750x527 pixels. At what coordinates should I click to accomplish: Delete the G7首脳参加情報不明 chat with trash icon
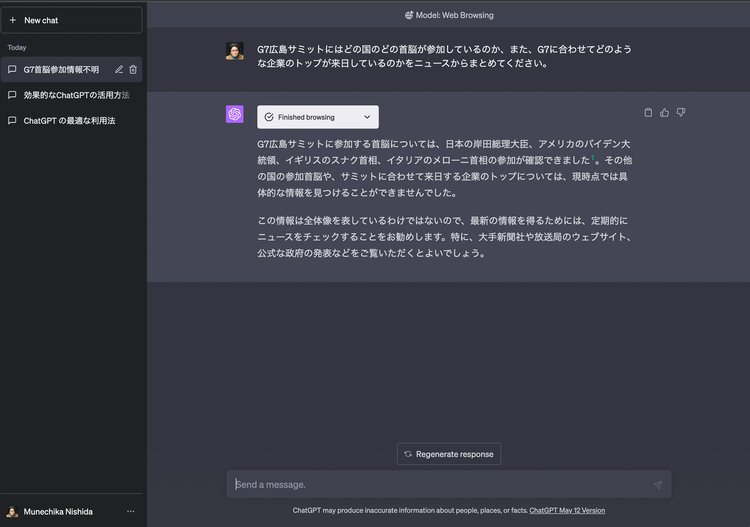133,70
